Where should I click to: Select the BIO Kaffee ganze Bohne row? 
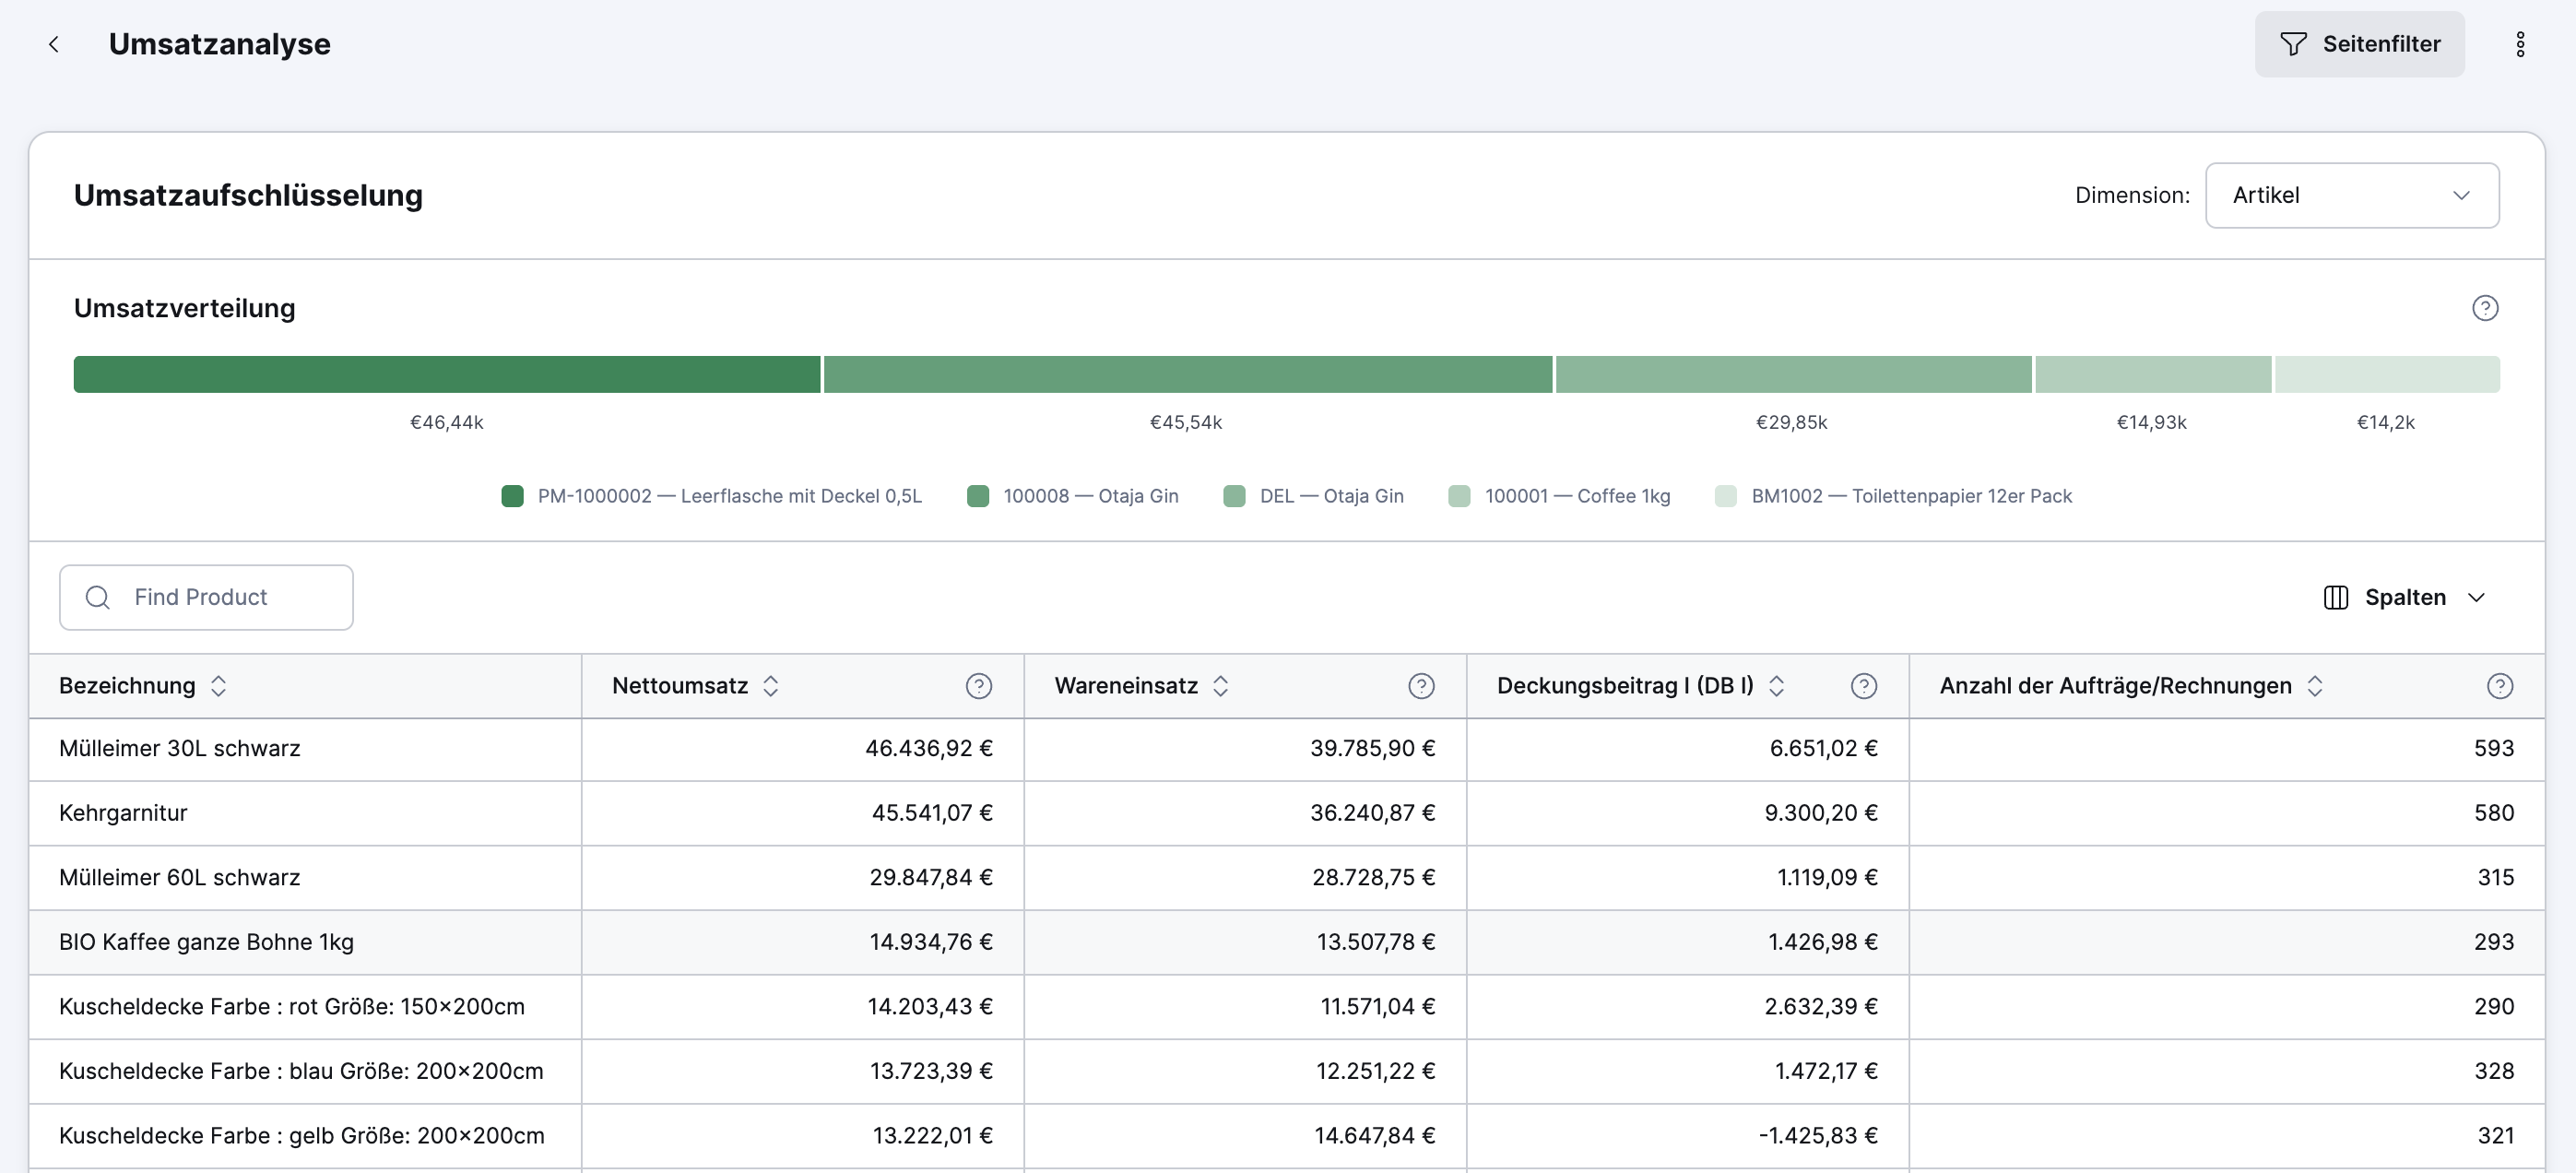coord(206,942)
